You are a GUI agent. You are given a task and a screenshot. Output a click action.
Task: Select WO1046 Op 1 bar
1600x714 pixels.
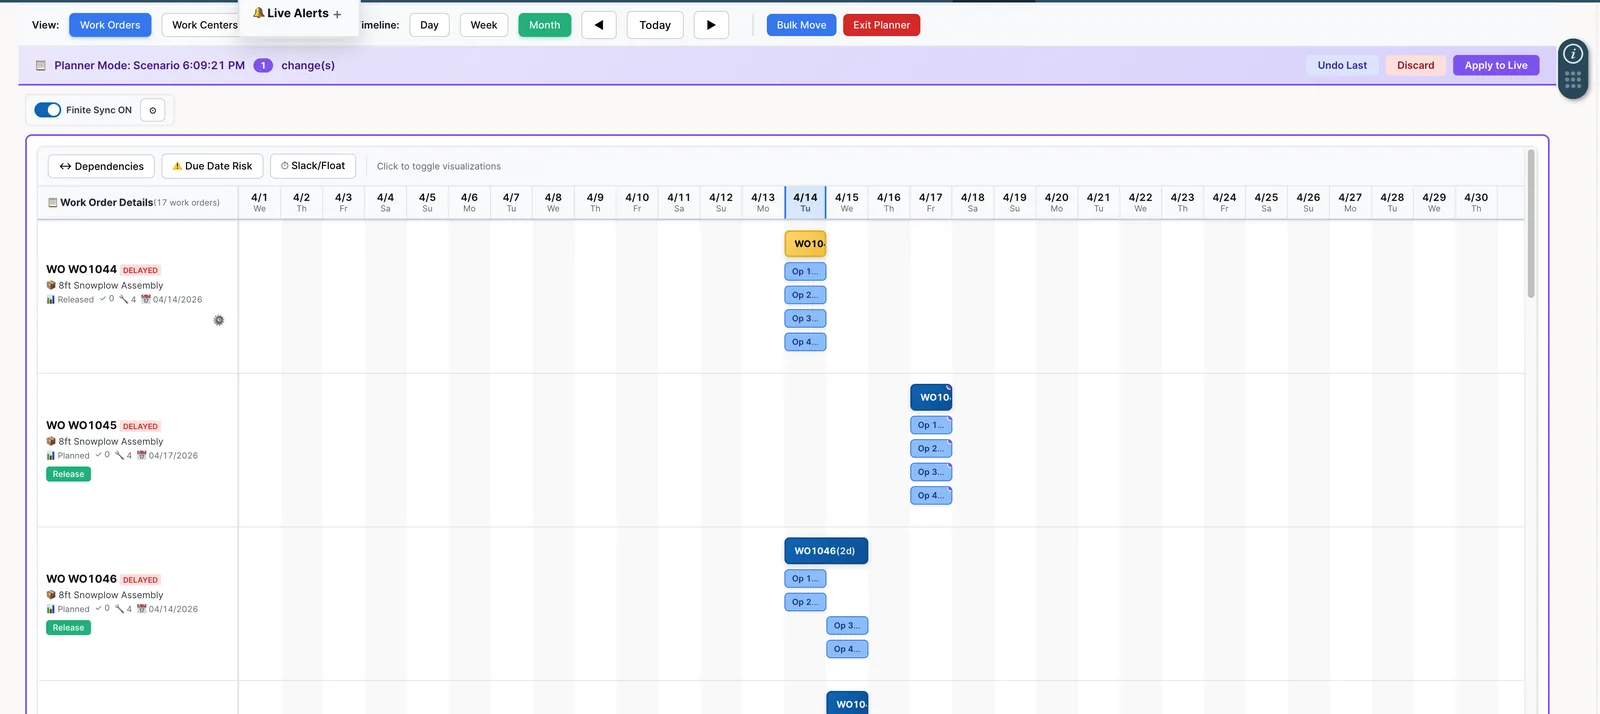coord(806,578)
